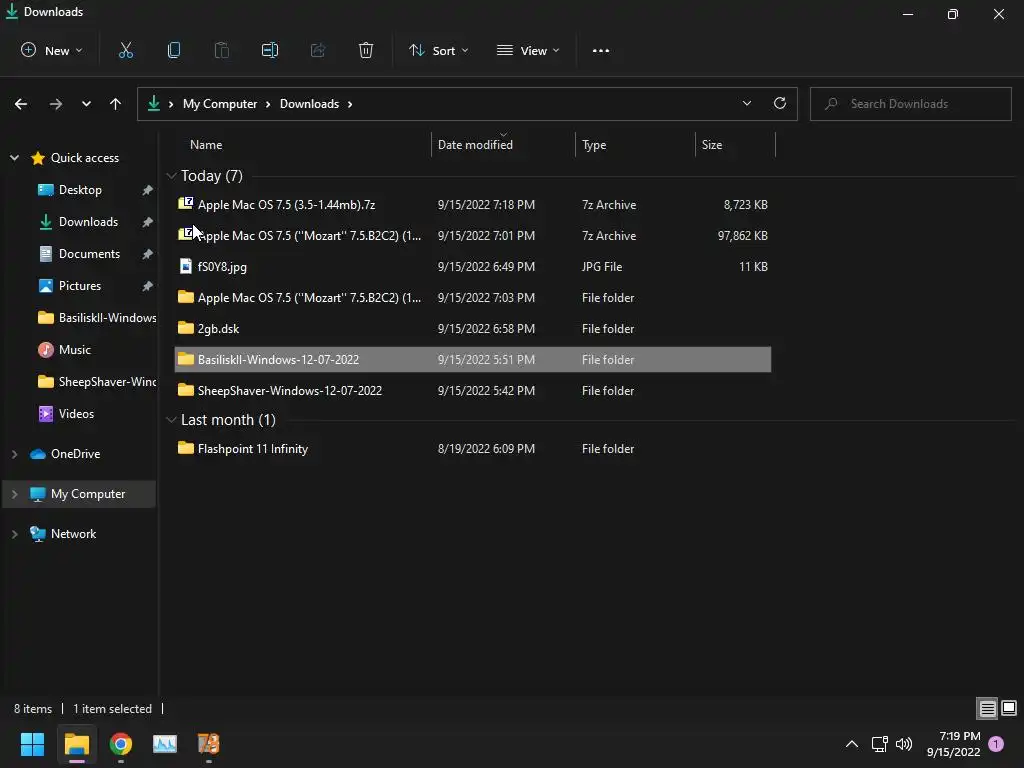Click the Rename icon in the toolbar
The width and height of the screenshot is (1024, 768).
click(270, 50)
